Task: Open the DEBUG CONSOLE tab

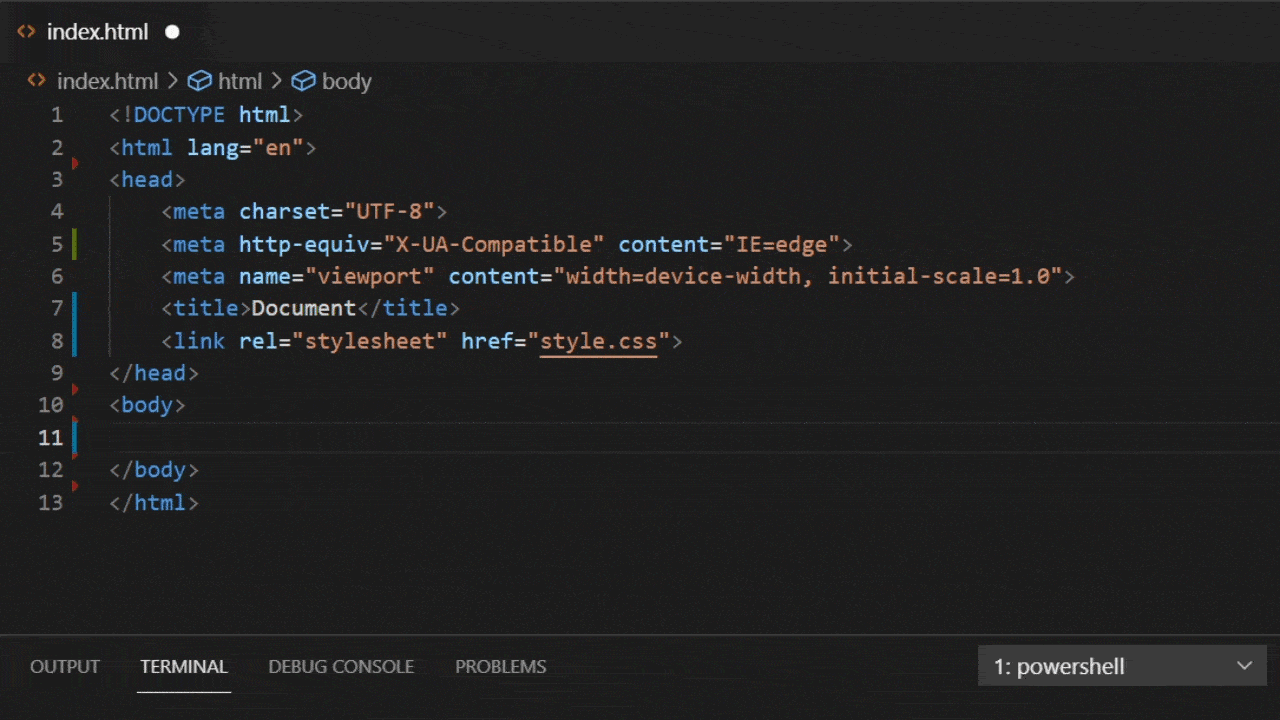Action: point(341,666)
